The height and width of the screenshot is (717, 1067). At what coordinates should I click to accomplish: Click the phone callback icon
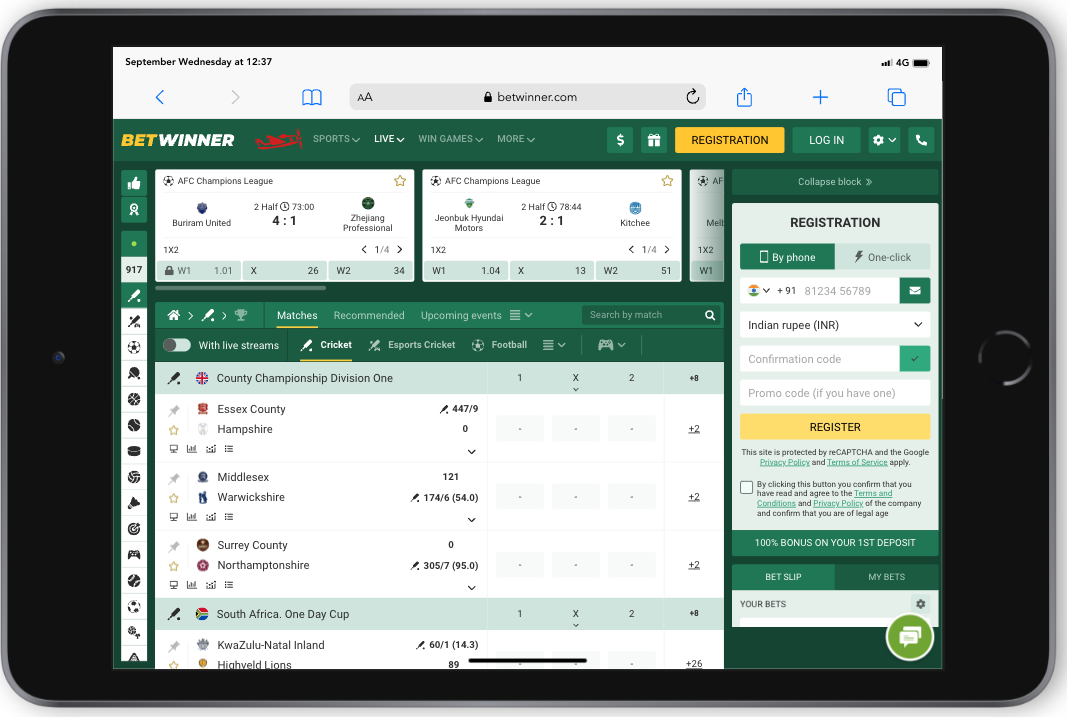tap(921, 140)
